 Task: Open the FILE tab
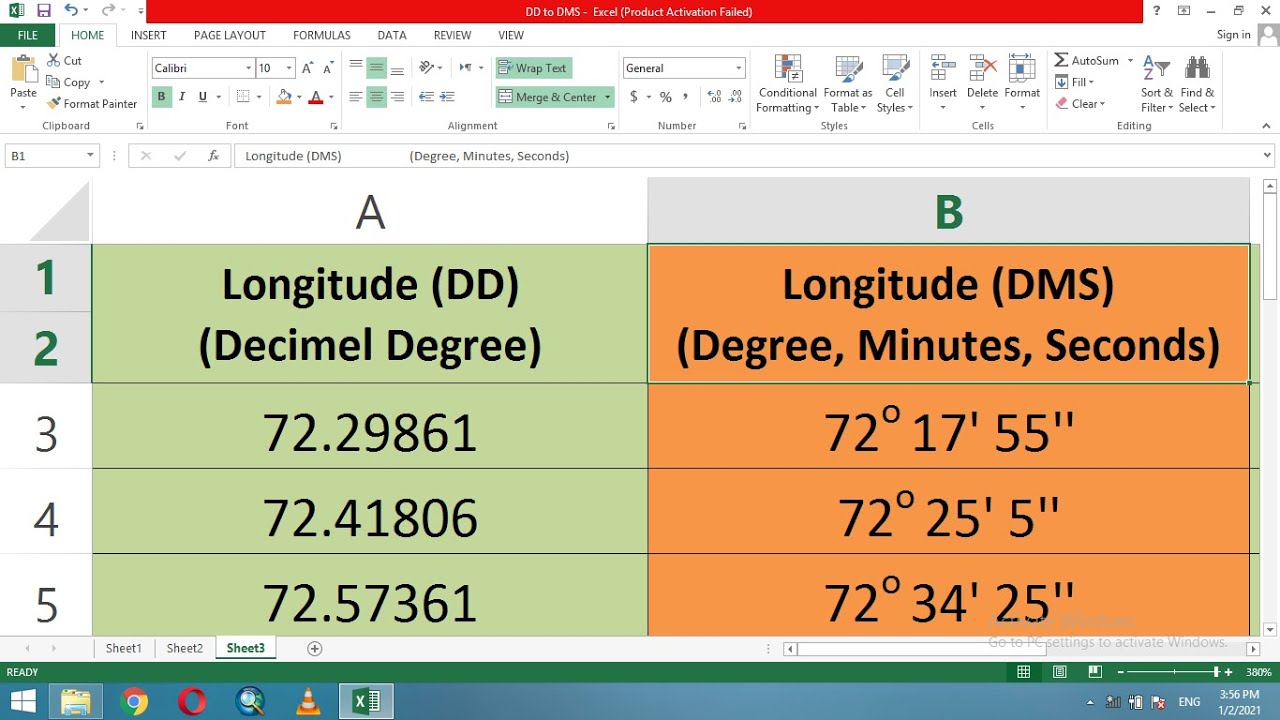28,35
